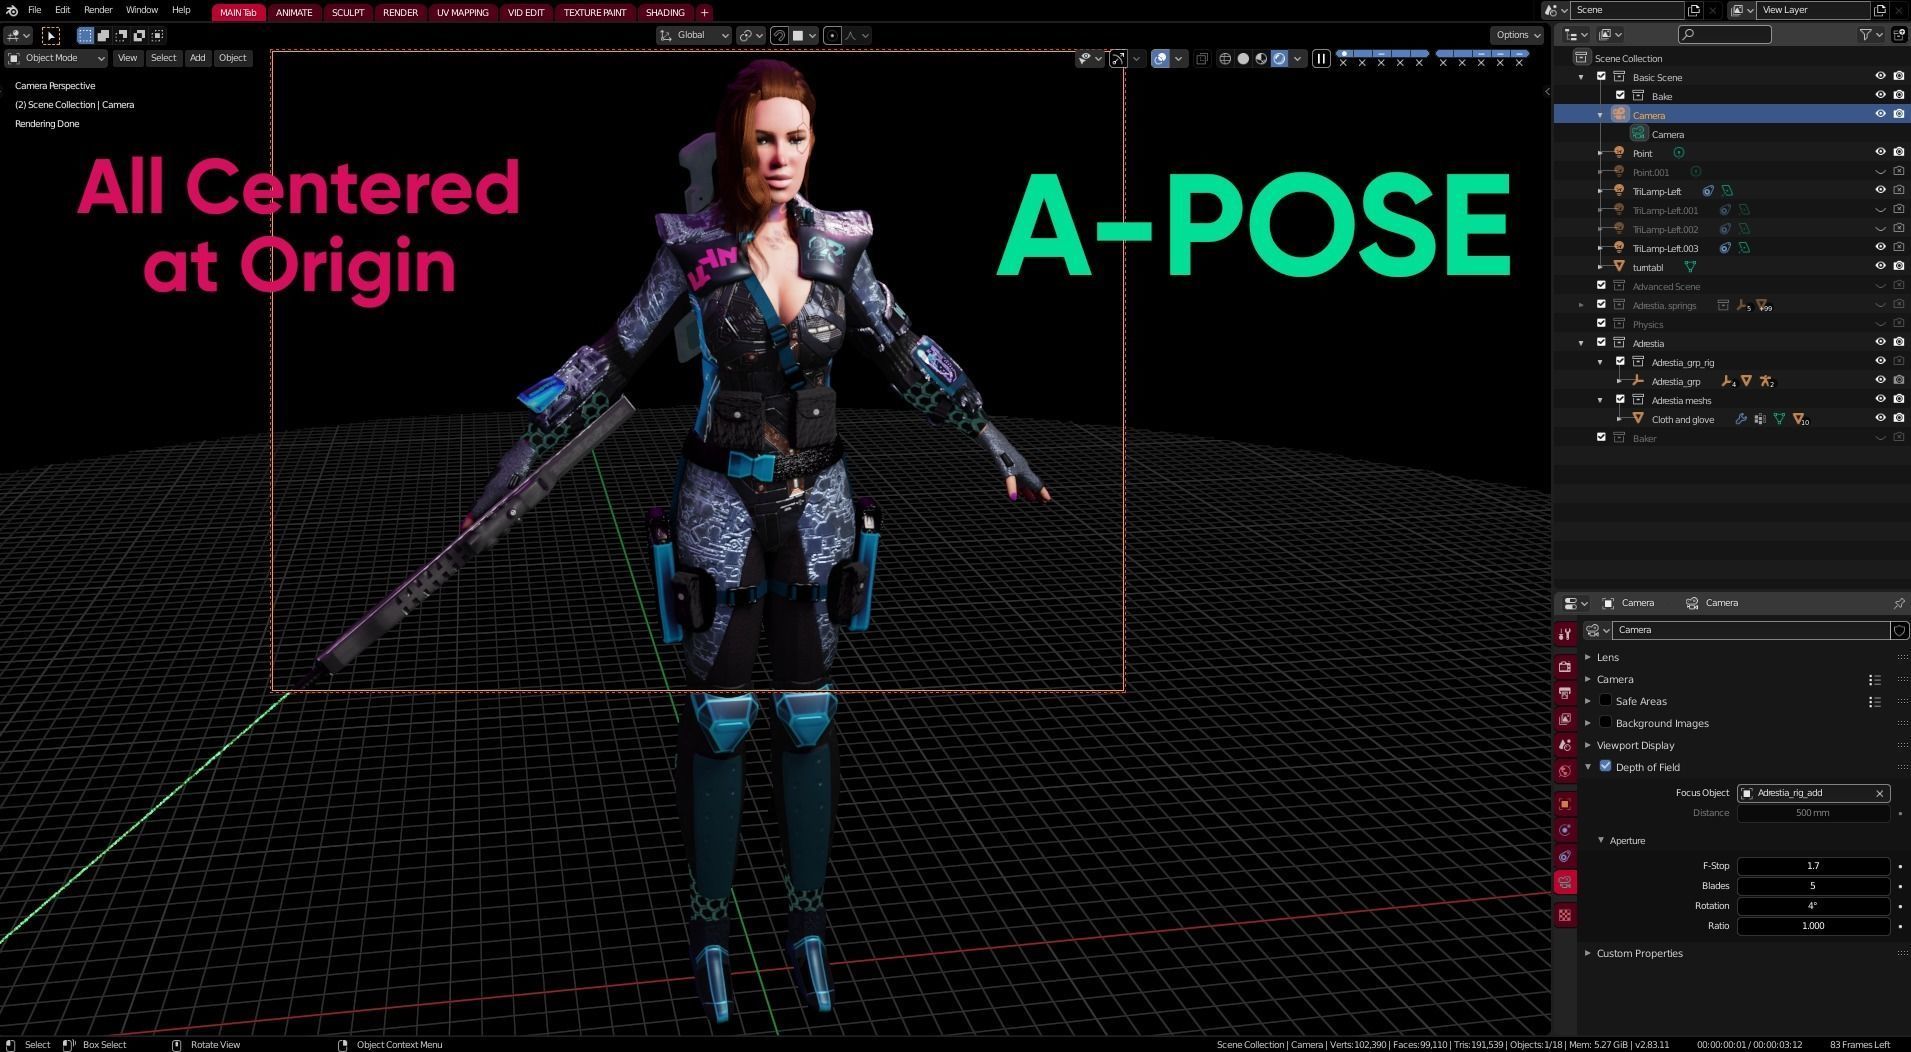Viewport: 1911px width, 1052px height.
Task: Pin the properties editor context
Action: coord(1898,603)
